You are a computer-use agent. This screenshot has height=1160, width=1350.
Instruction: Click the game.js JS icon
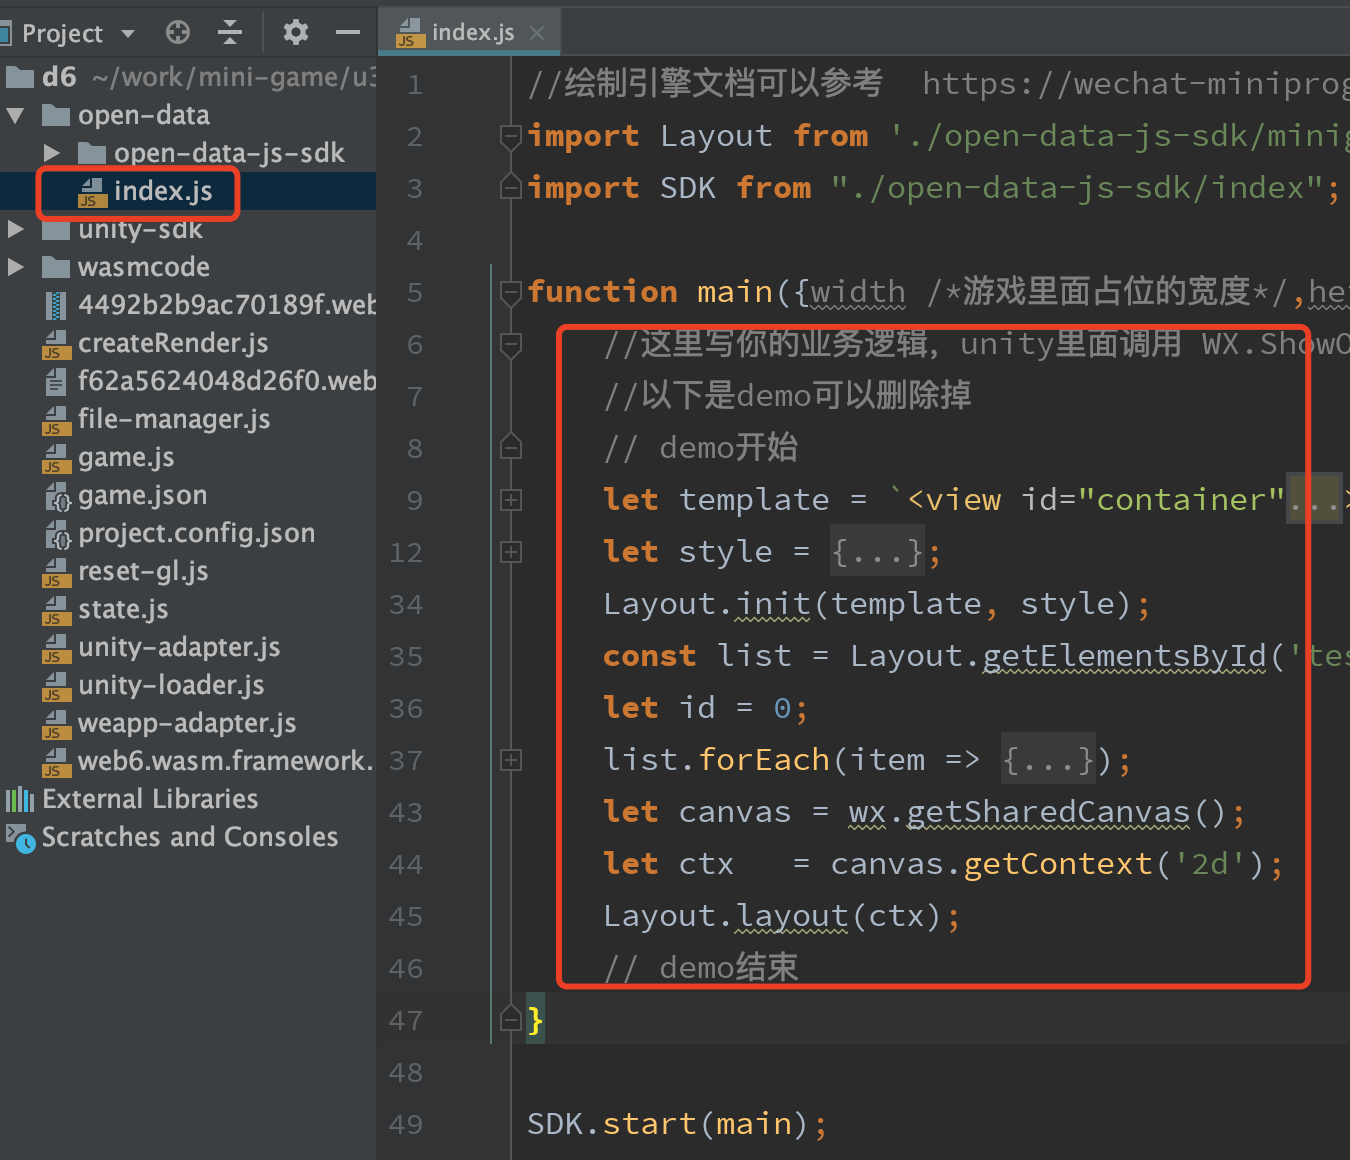tap(56, 458)
